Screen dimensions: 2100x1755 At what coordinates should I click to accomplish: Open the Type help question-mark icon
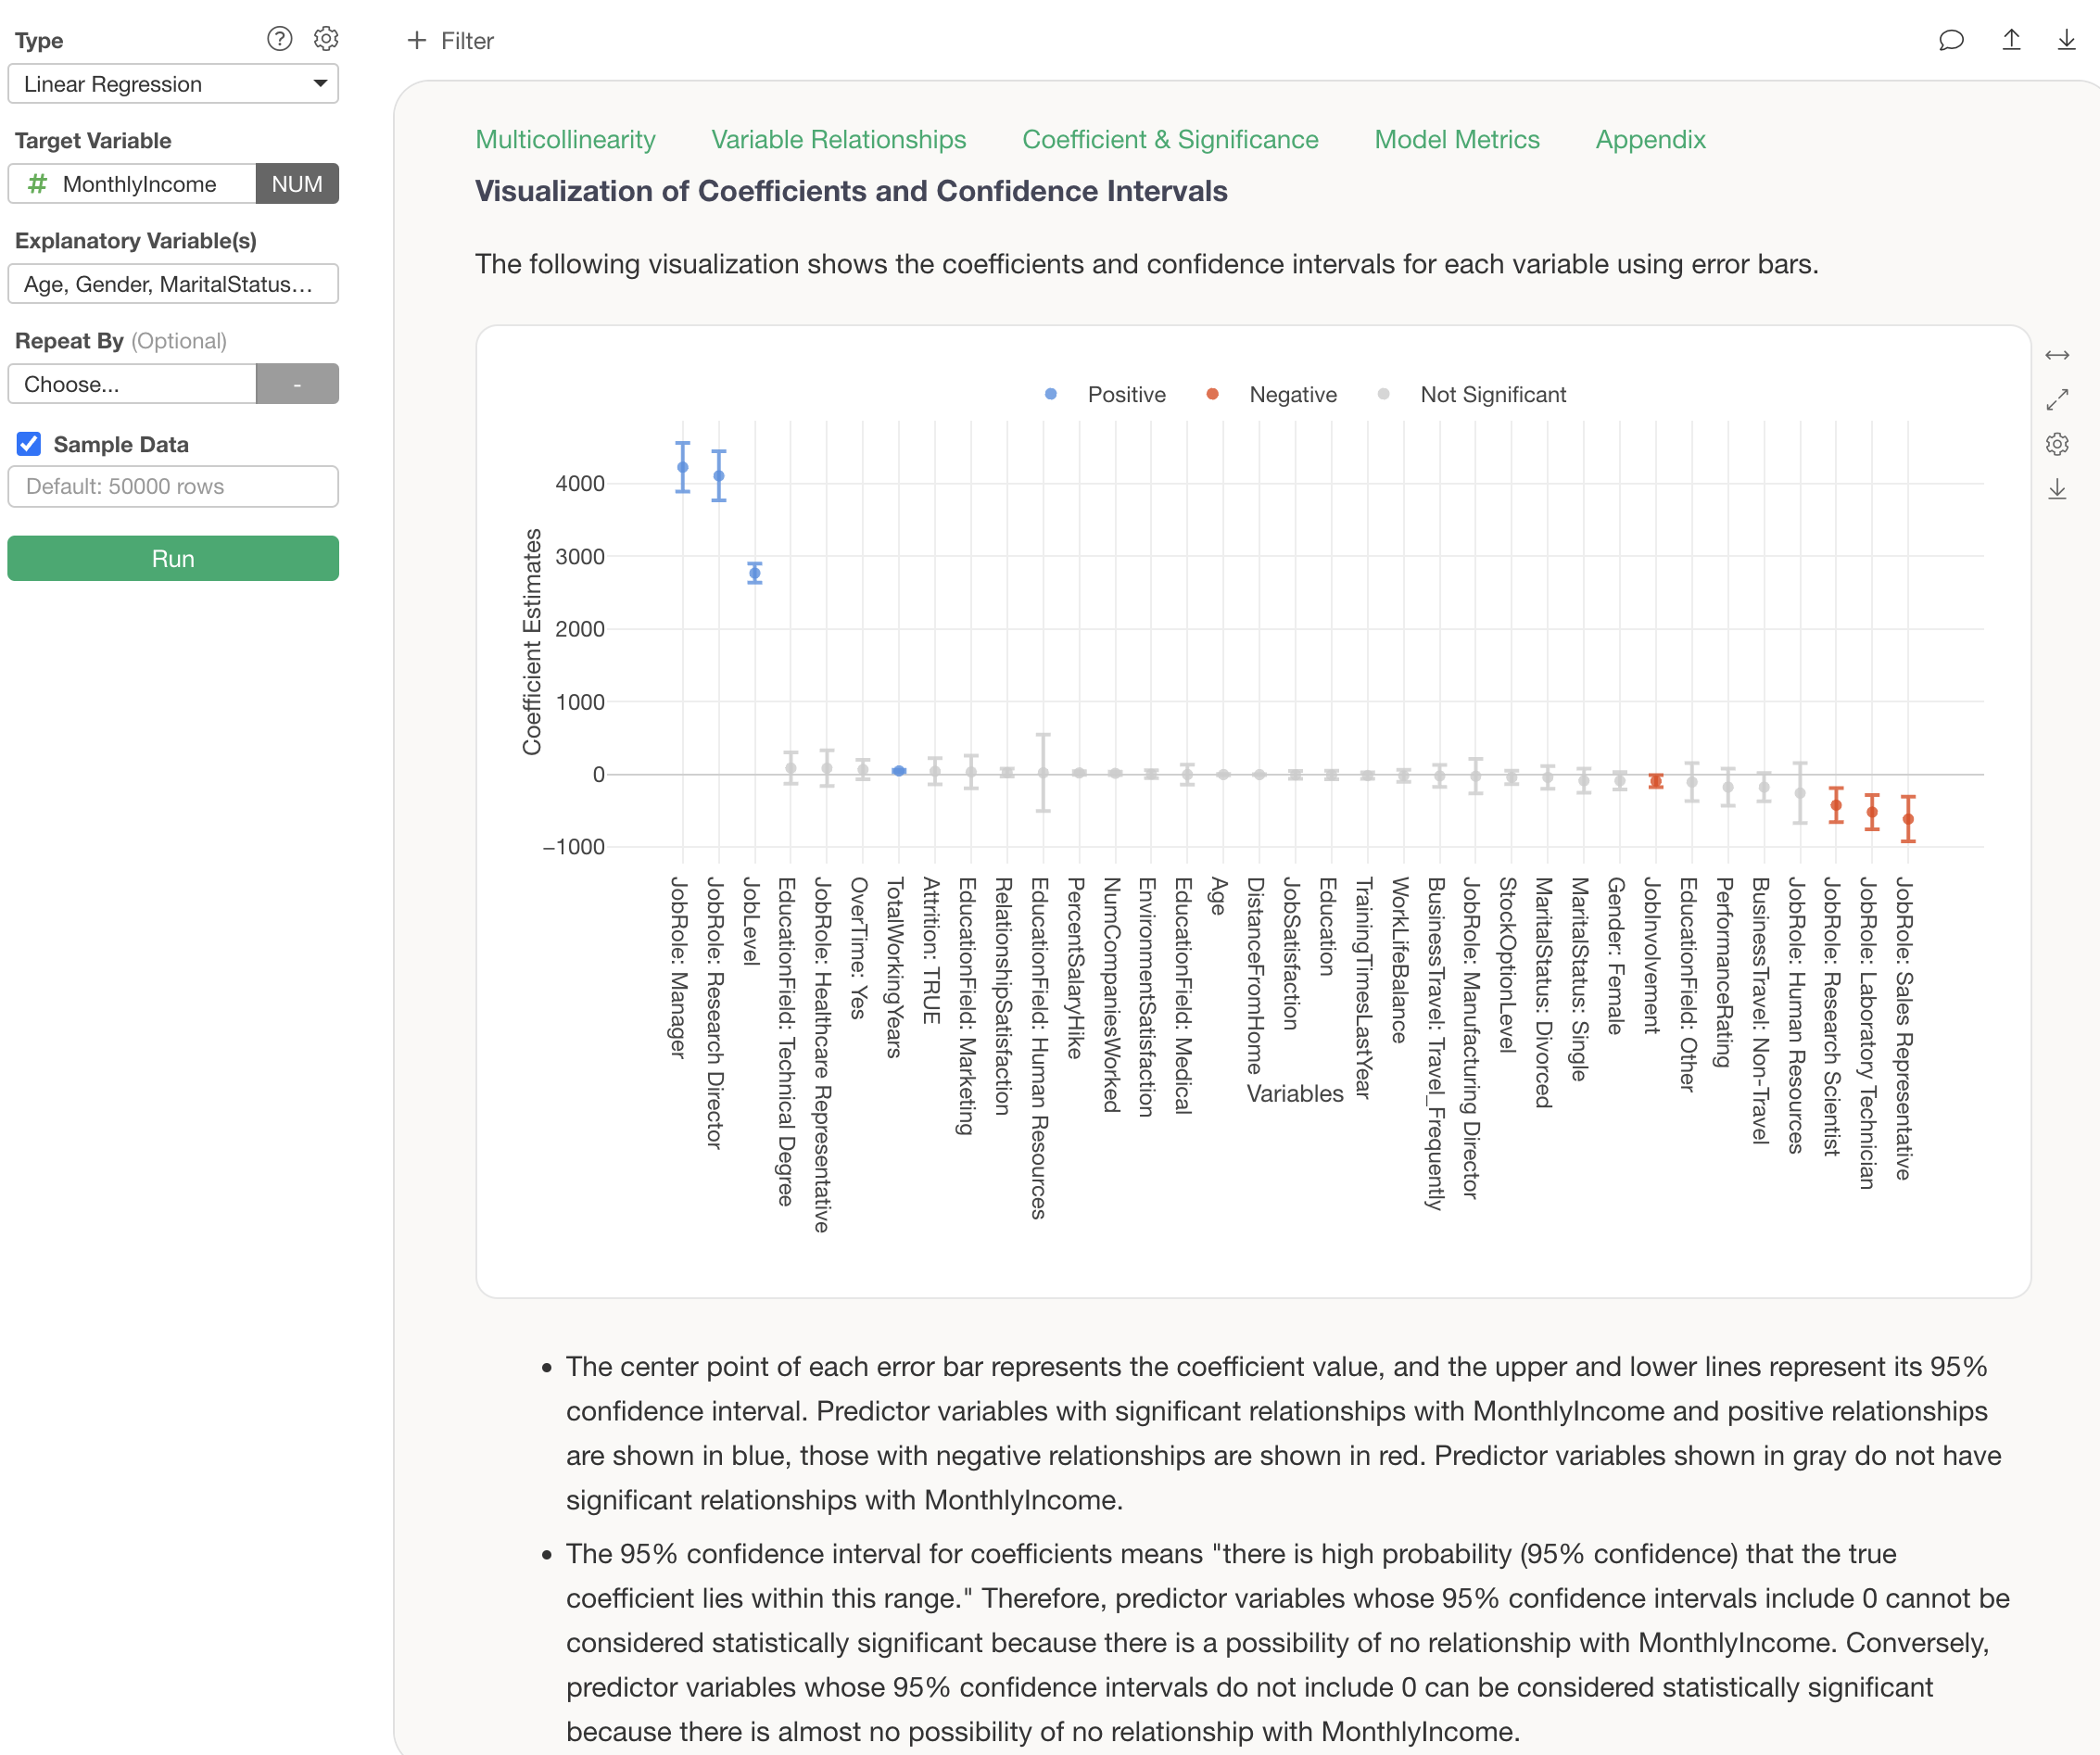(279, 39)
